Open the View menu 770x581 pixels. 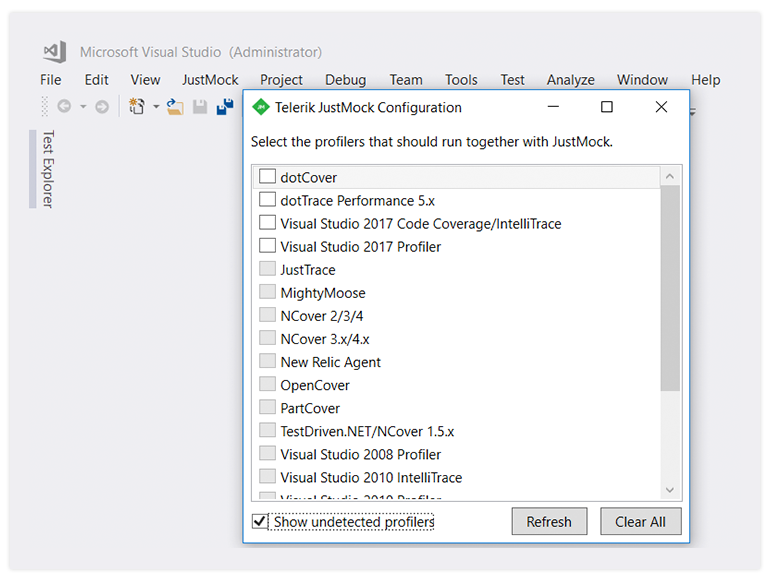145,80
